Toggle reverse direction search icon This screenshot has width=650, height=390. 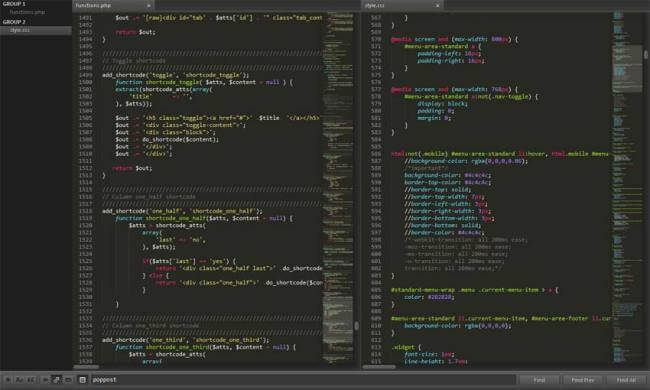tap(45, 380)
